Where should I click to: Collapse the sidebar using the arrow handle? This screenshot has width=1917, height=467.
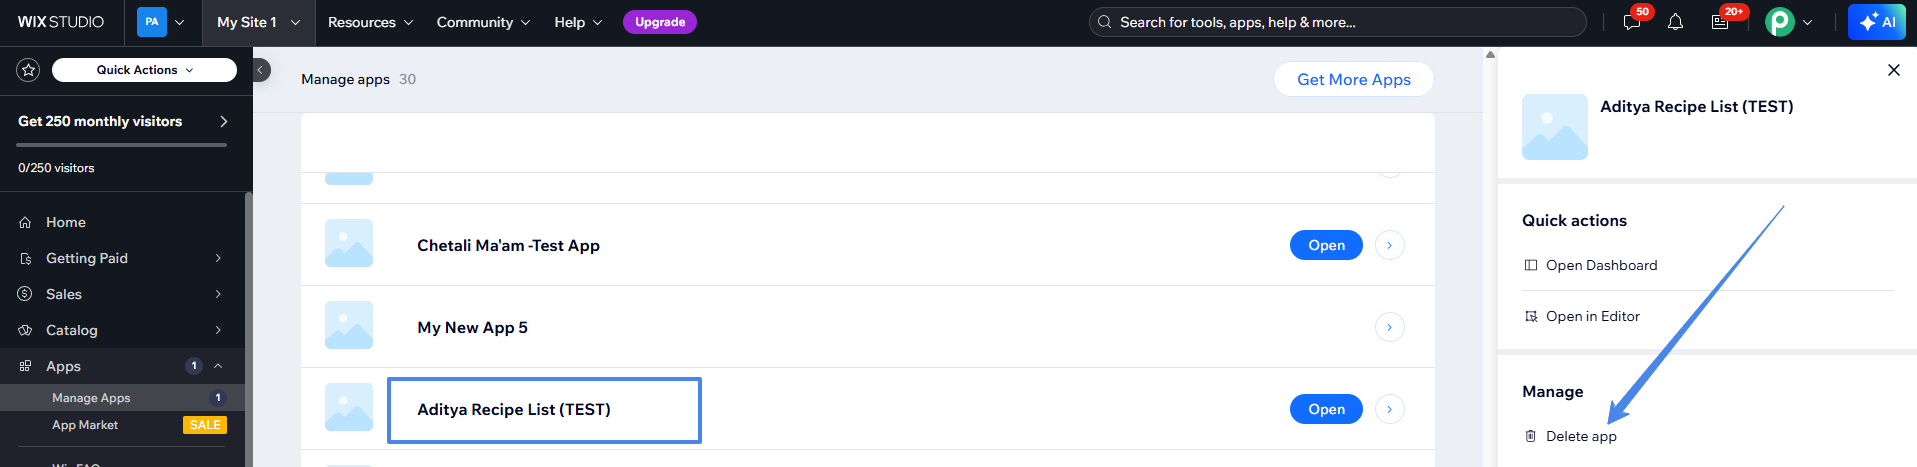(x=260, y=70)
